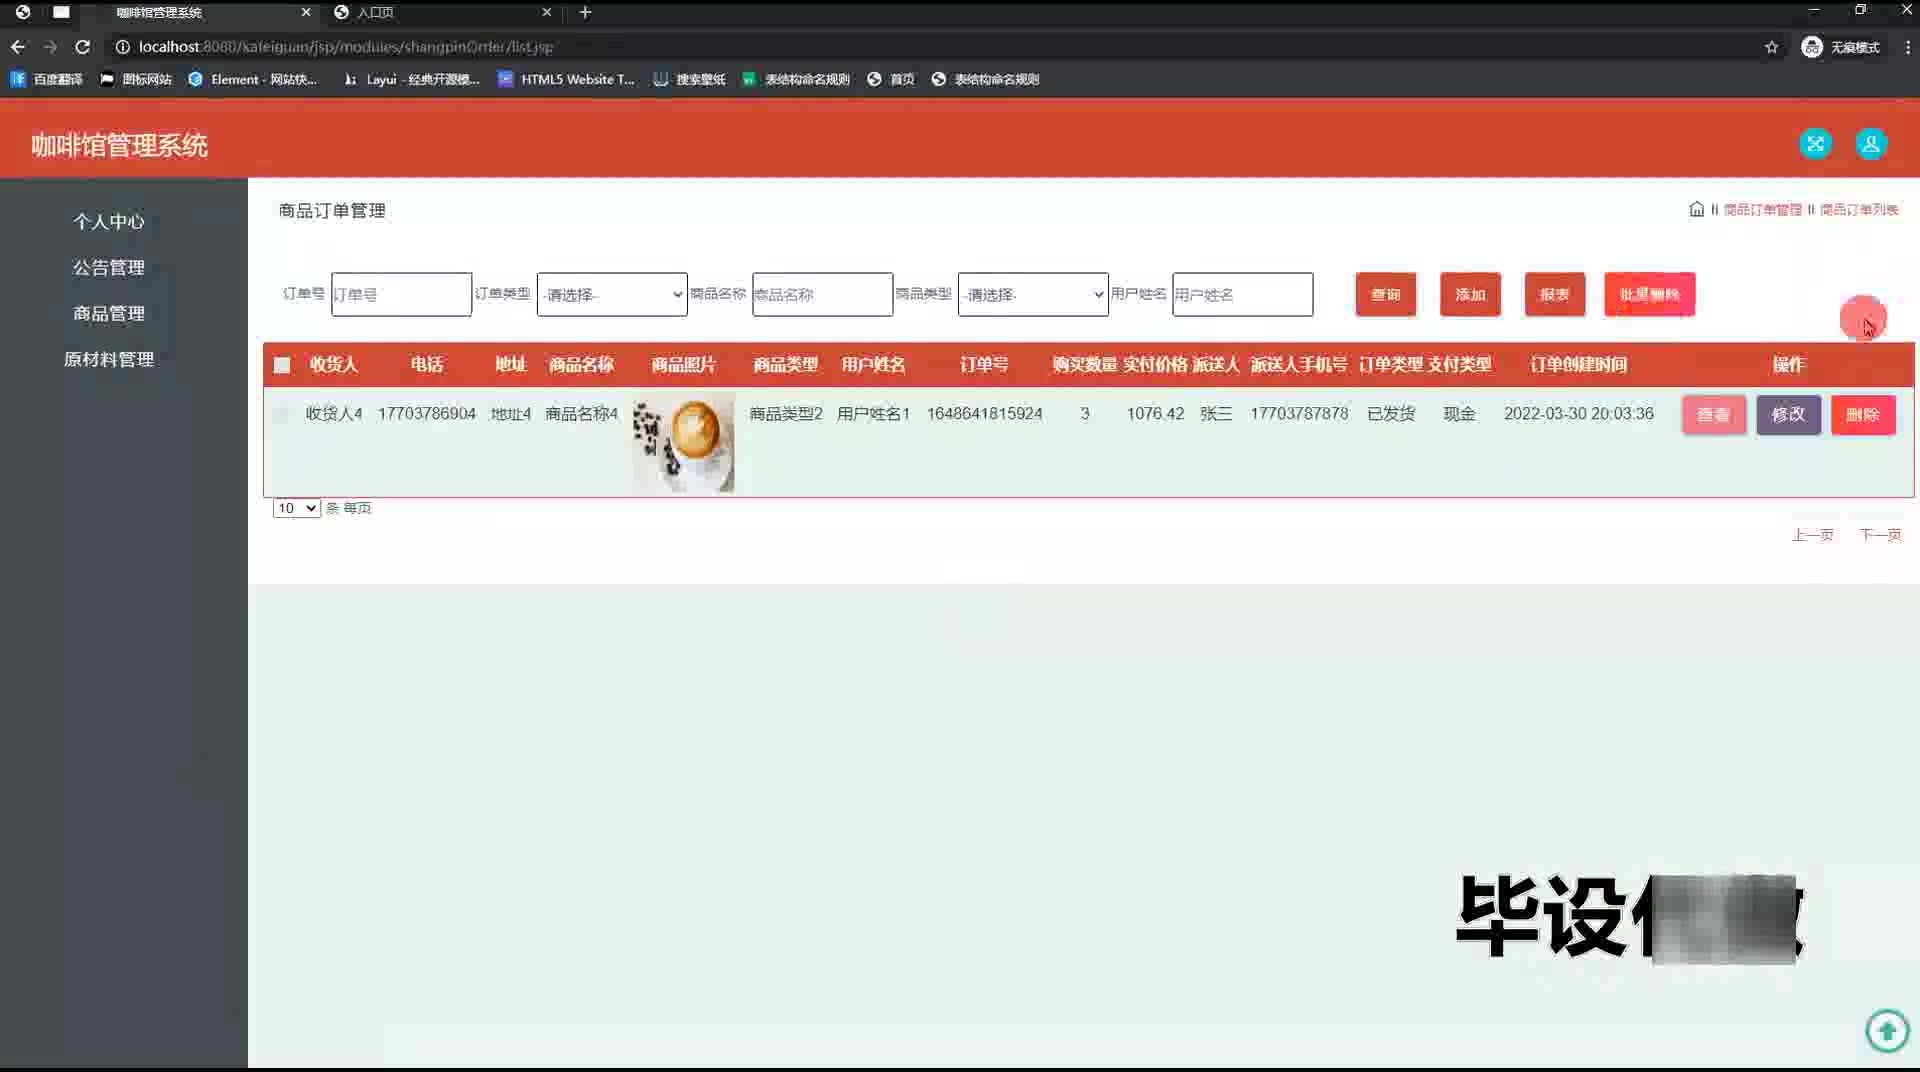Open the rows-per-page dropdown showing 10
Screen dimensions: 1920x1072
tap(296, 508)
